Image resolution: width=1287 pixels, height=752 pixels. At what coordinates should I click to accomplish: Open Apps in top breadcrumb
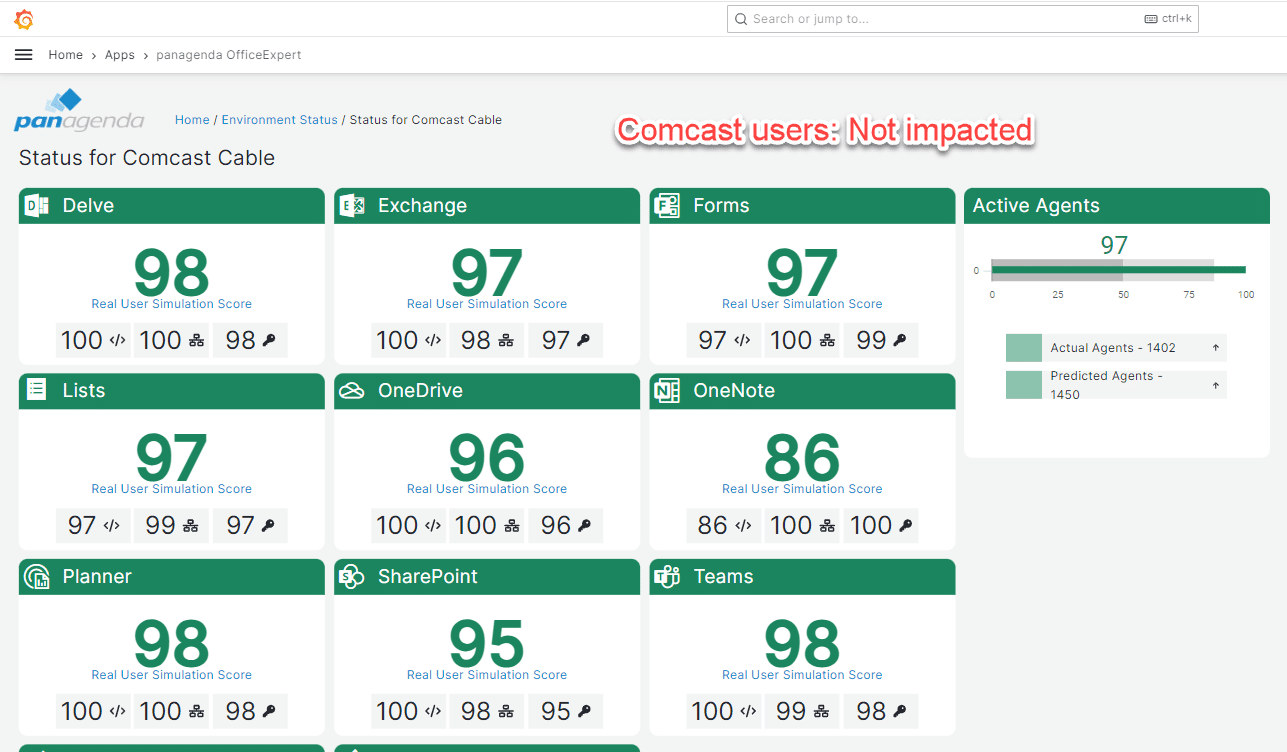tap(120, 55)
